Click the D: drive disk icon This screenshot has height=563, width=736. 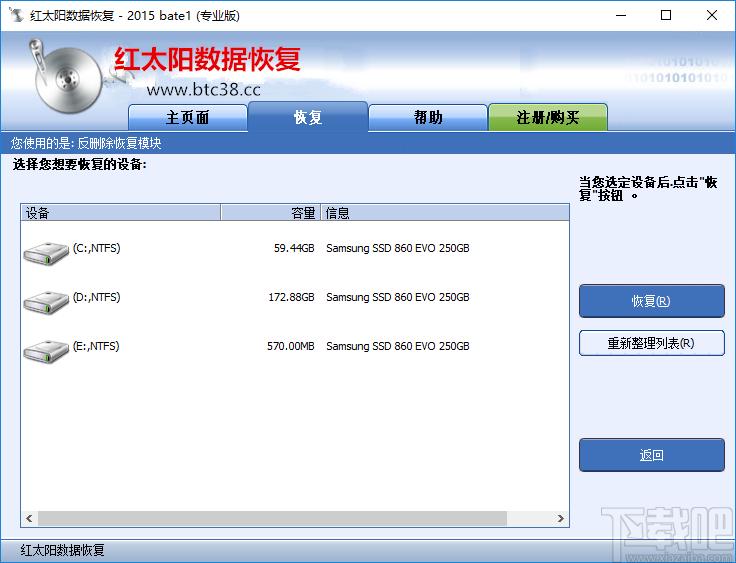pos(46,301)
